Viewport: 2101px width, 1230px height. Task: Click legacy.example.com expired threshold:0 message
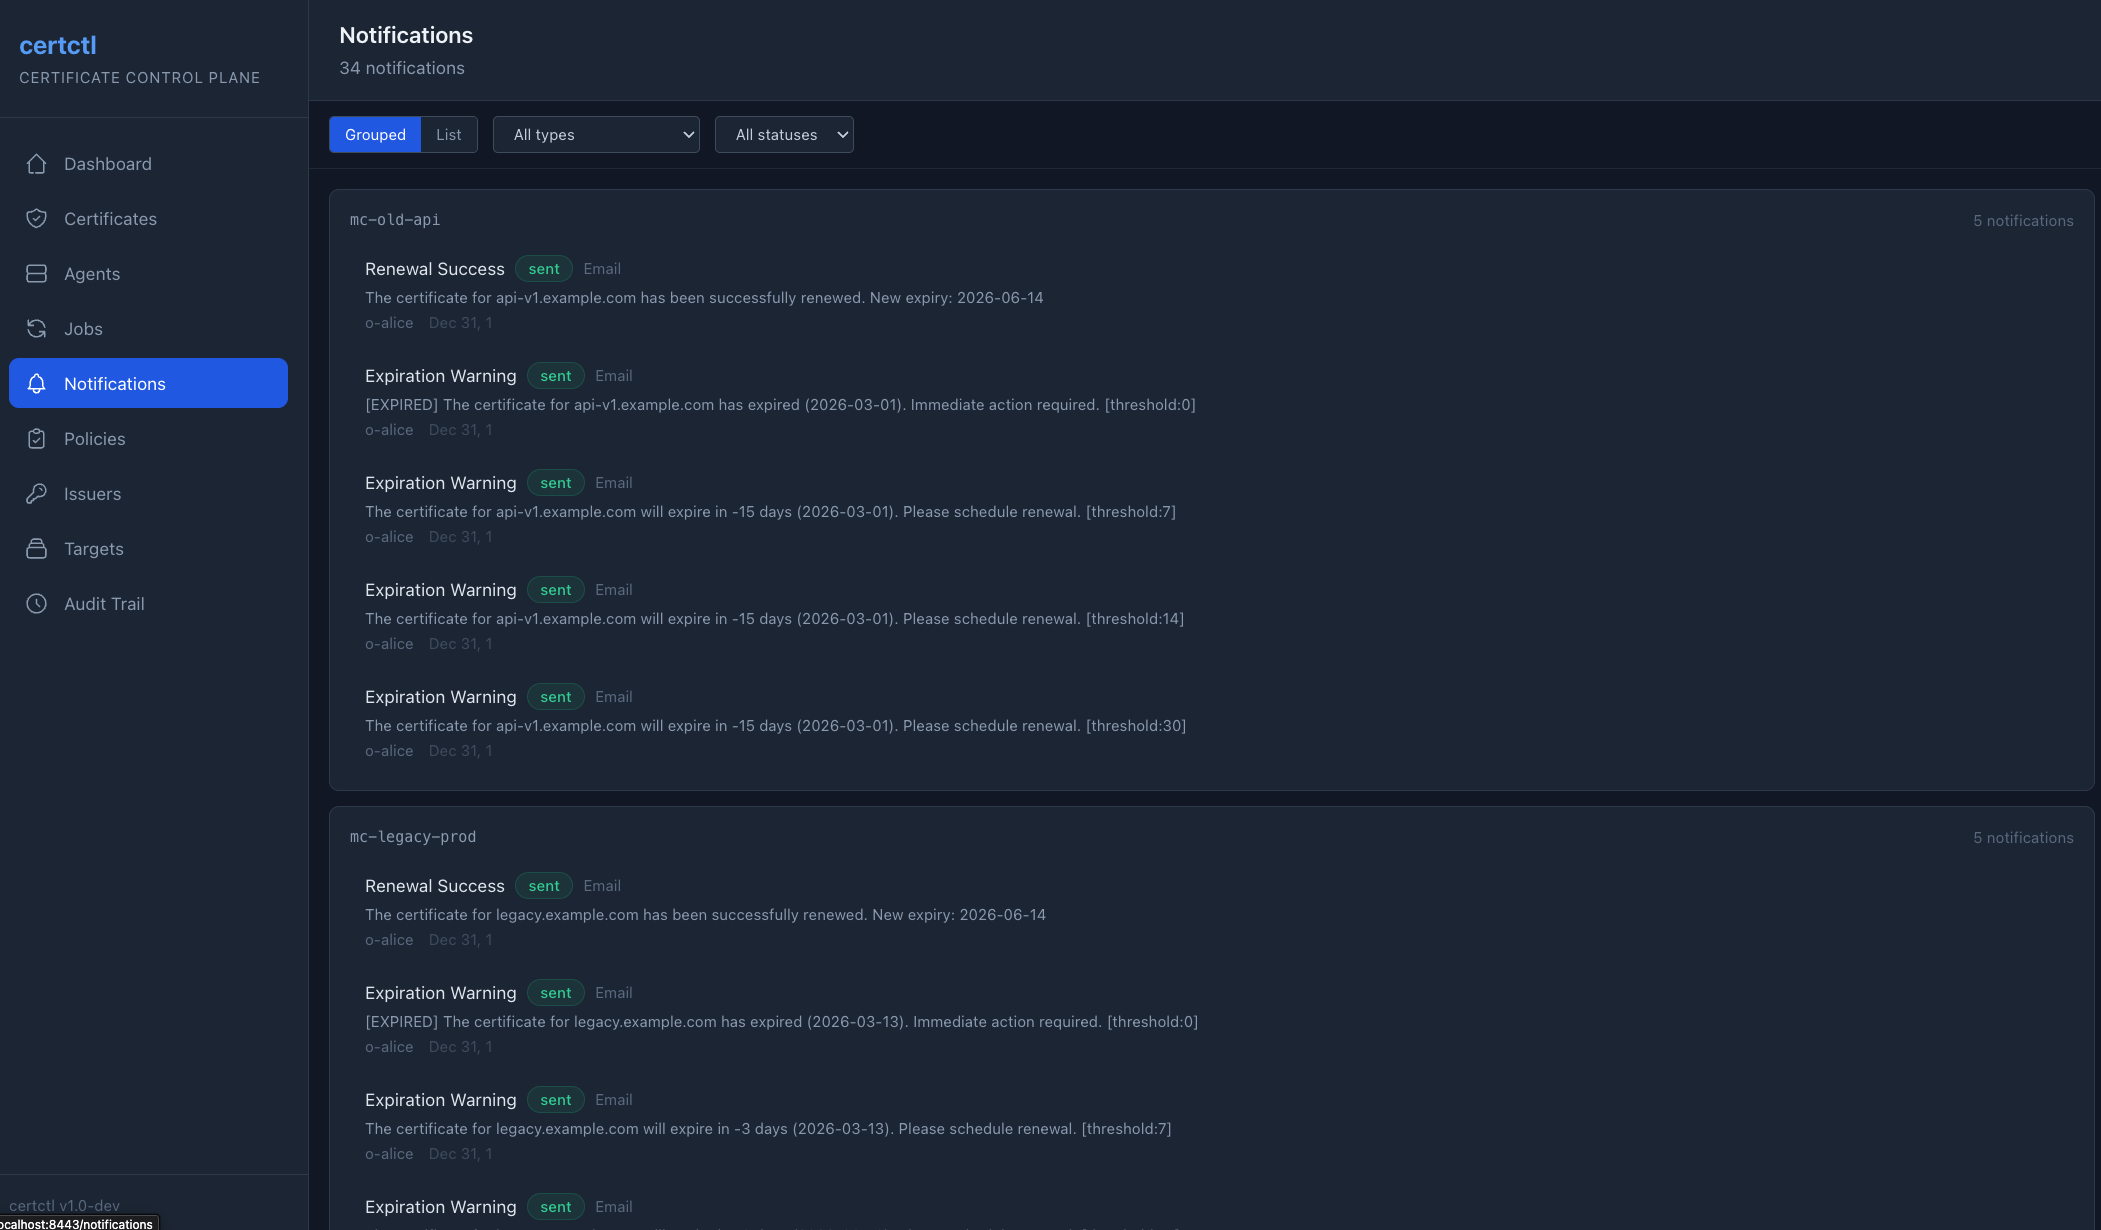781,1022
